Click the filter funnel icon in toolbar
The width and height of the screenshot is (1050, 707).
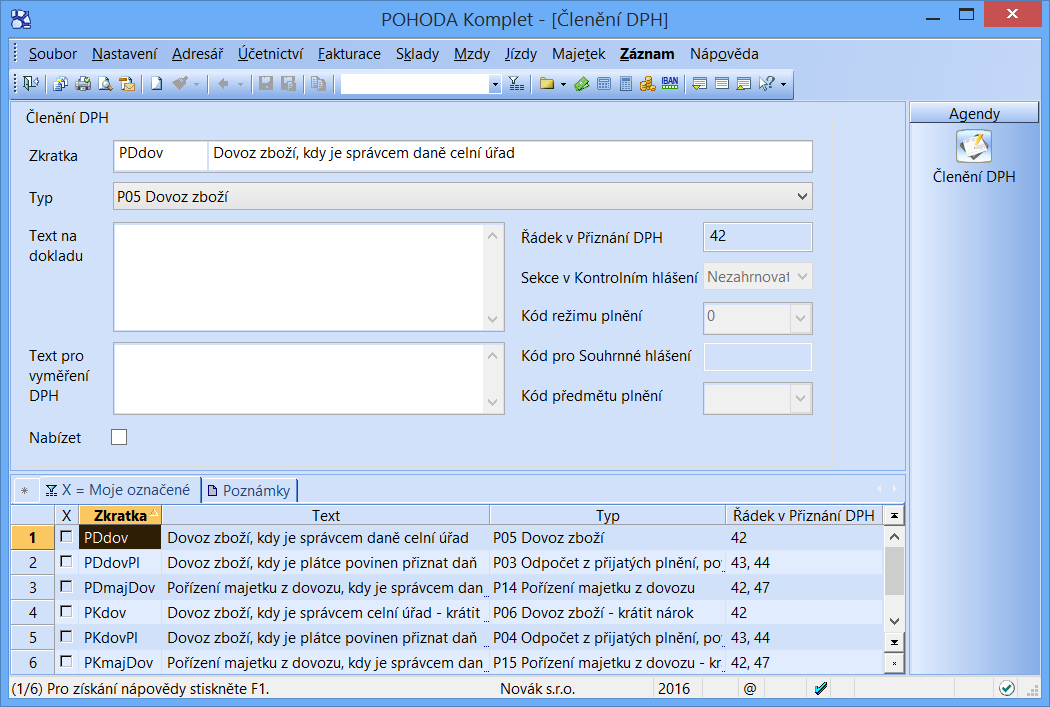click(516, 84)
